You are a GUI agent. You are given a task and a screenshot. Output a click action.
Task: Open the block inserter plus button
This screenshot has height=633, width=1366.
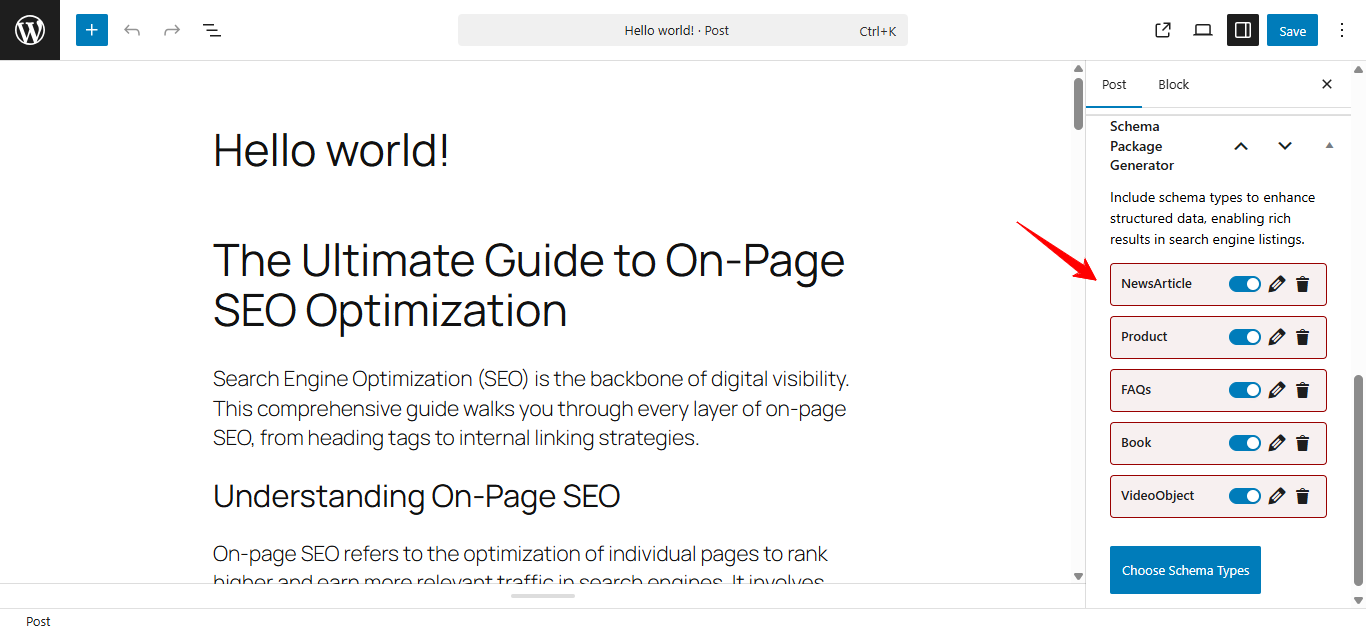[x=91, y=30]
